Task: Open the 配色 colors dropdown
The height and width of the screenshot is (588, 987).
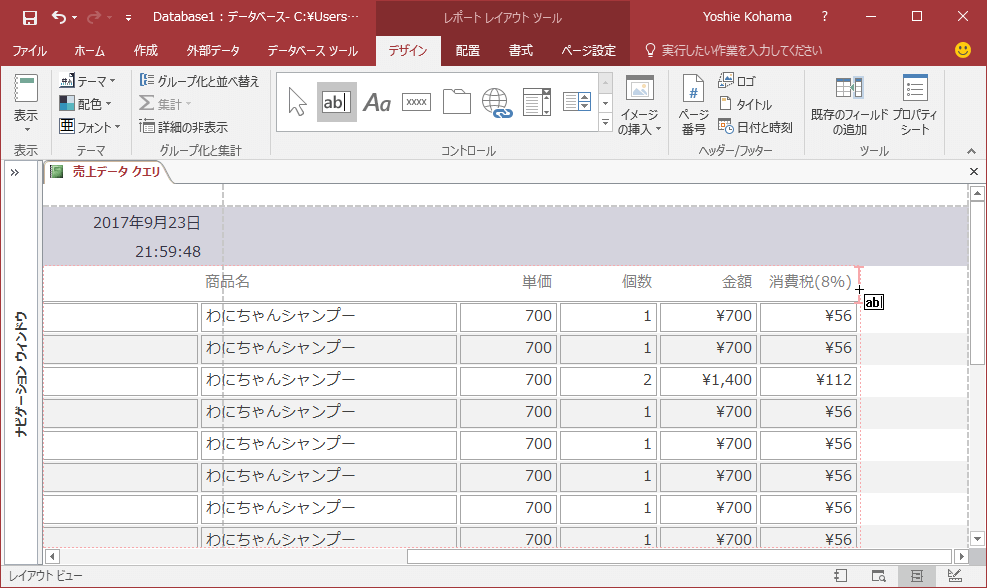Action: pos(85,103)
